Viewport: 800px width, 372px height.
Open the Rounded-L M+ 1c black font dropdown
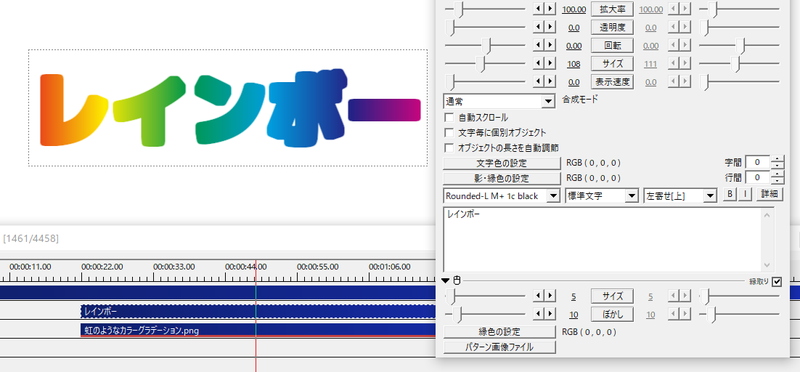tap(502, 196)
